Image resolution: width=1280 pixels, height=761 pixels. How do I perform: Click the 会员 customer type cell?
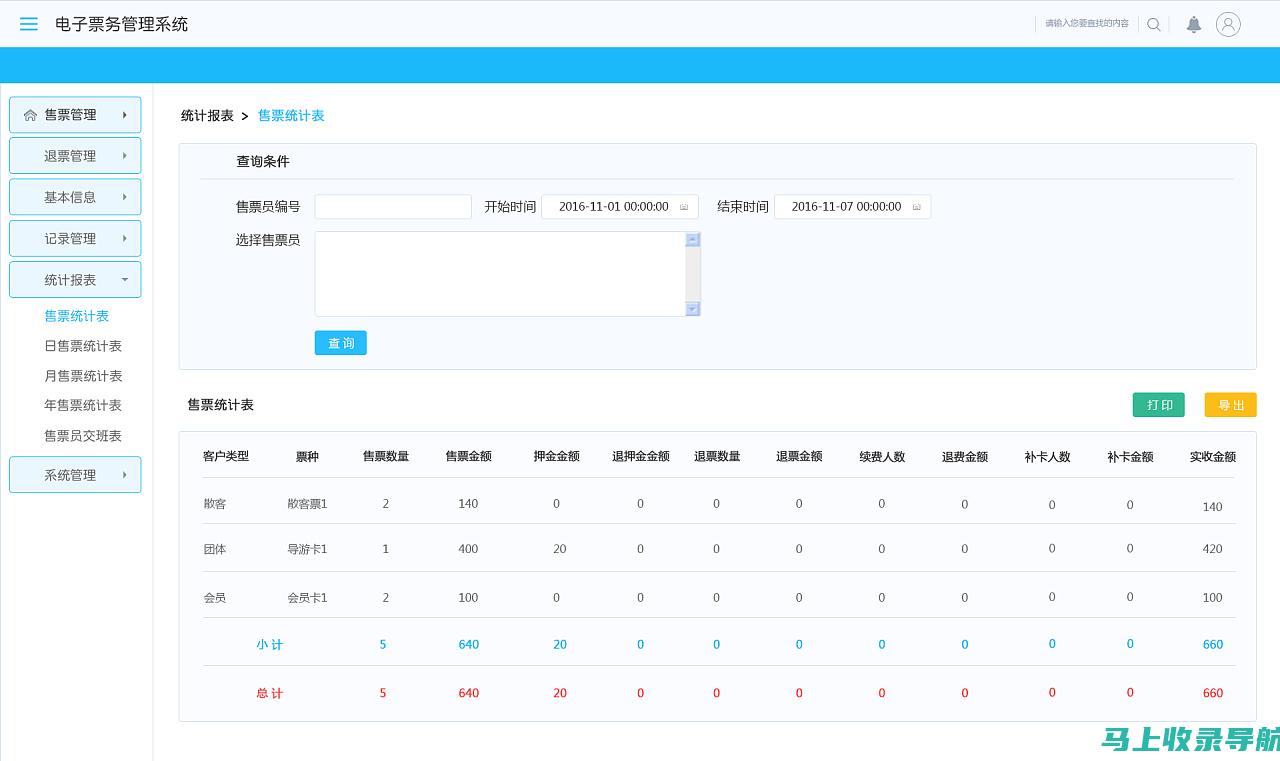coord(215,598)
